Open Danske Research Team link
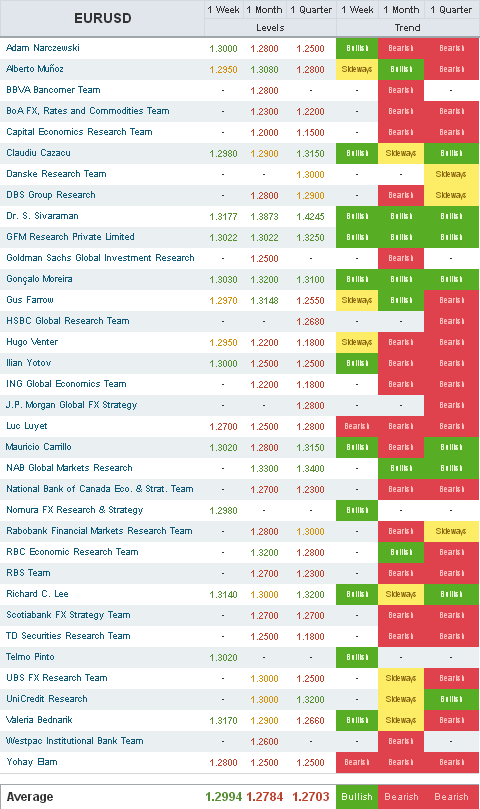 (x=56, y=174)
